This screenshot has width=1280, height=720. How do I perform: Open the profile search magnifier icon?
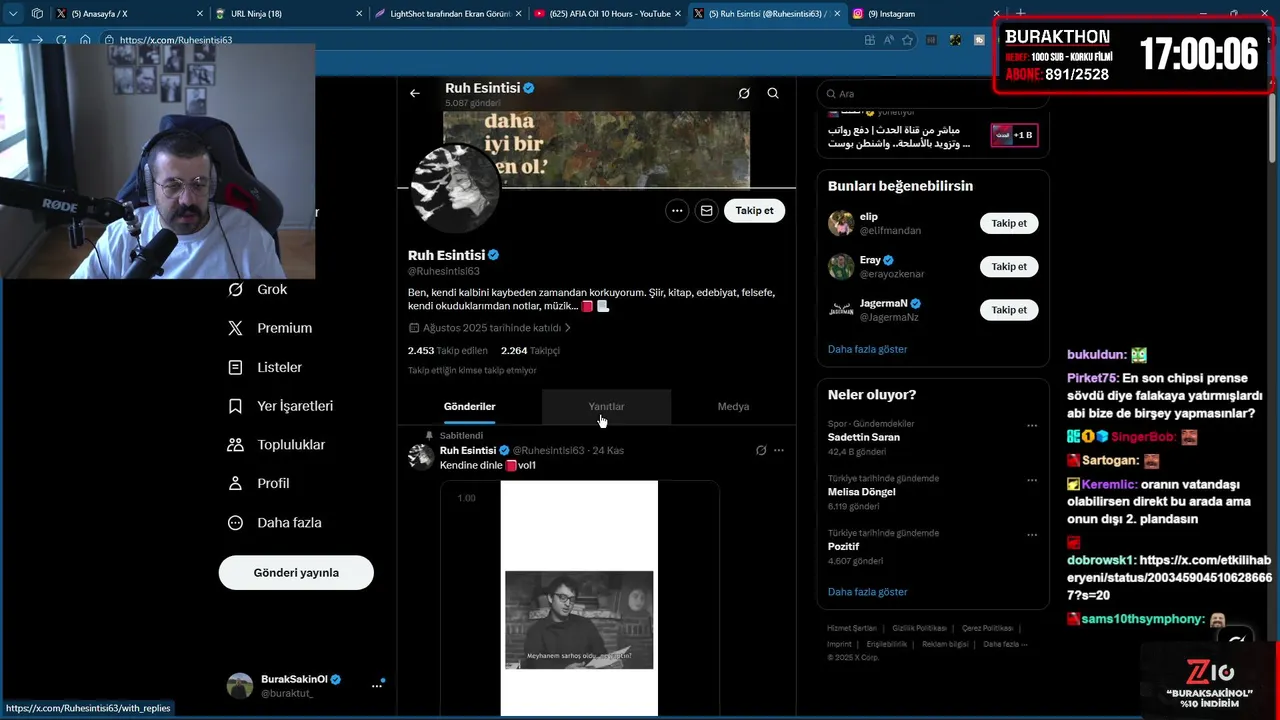coord(773,93)
